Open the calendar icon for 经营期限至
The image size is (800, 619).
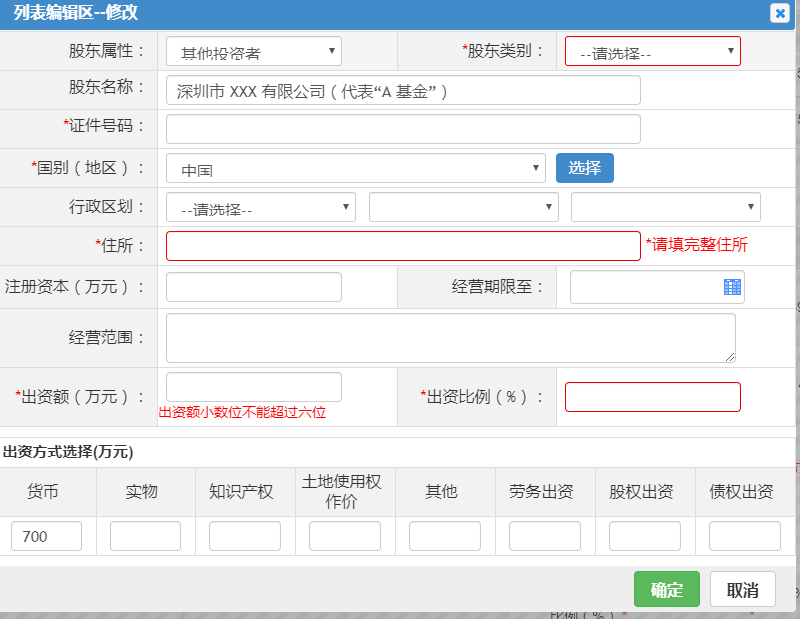pos(732,287)
